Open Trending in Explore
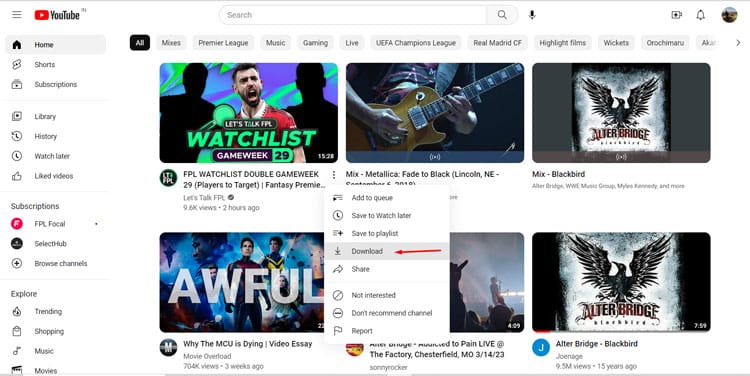This screenshot has width=750, height=376. tap(55, 311)
